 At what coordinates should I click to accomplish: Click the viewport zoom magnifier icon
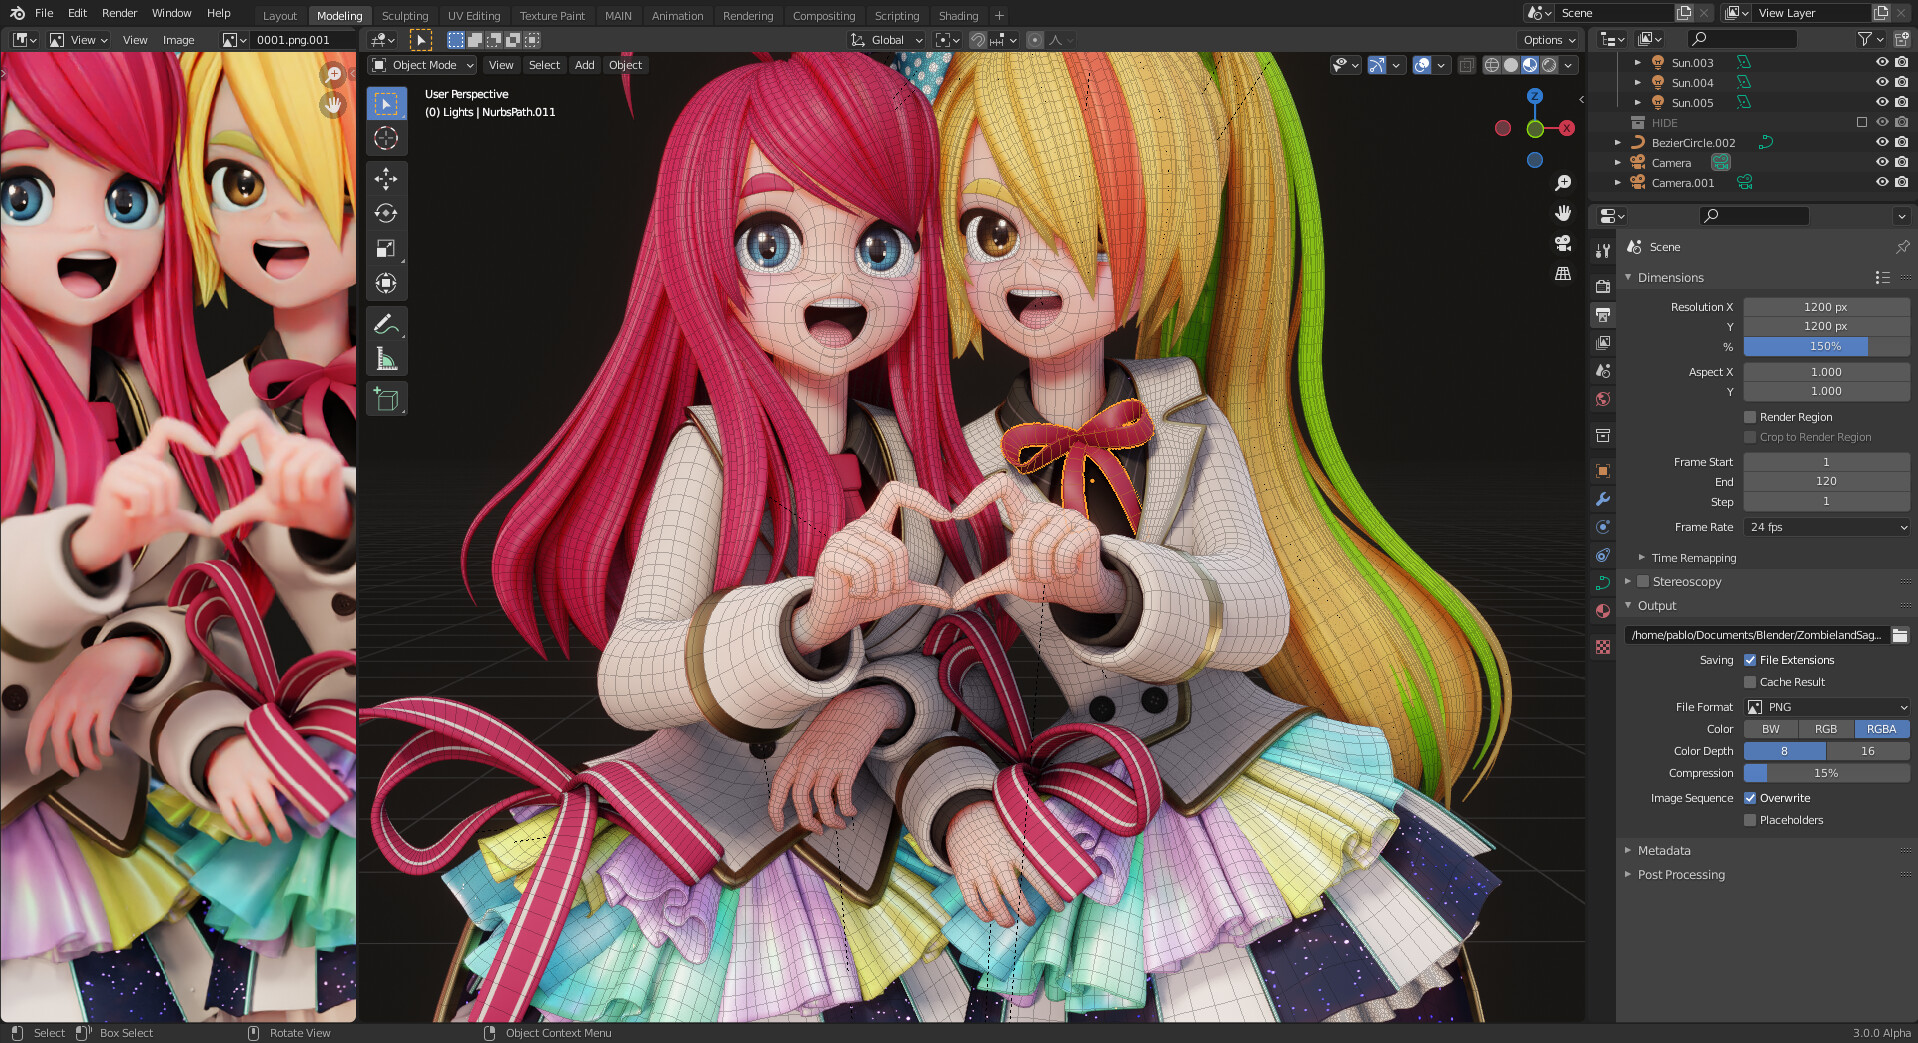pos(1563,183)
